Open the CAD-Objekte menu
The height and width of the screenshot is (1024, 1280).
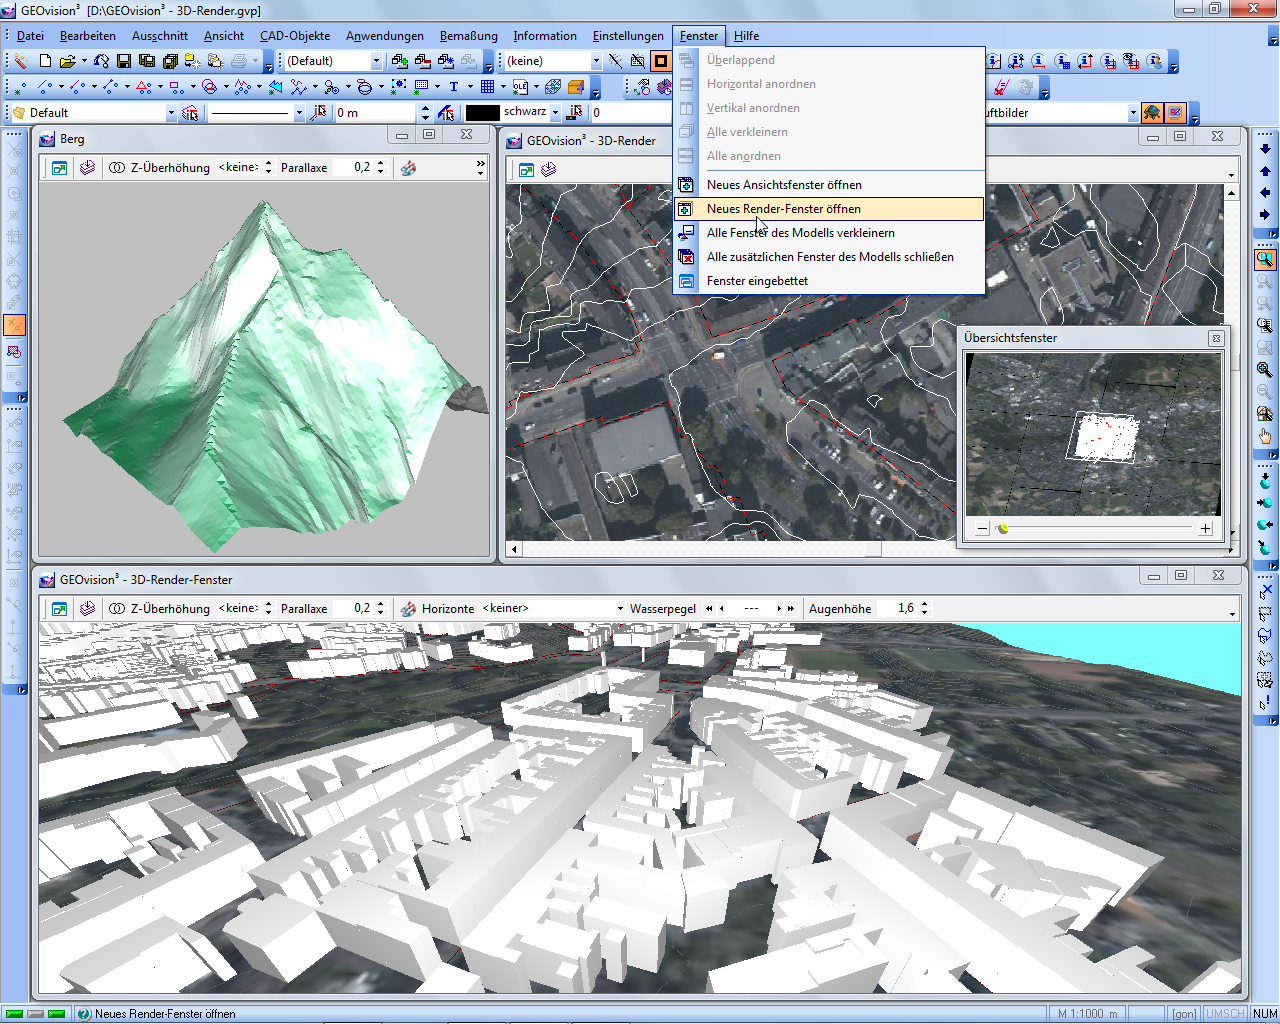(x=295, y=36)
